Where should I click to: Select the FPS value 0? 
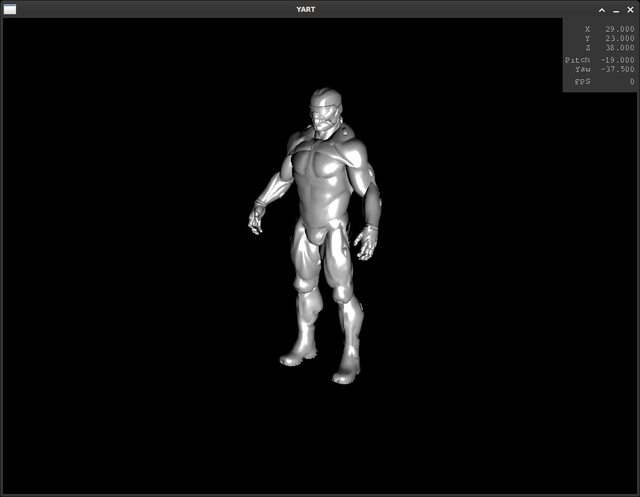tap(632, 82)
